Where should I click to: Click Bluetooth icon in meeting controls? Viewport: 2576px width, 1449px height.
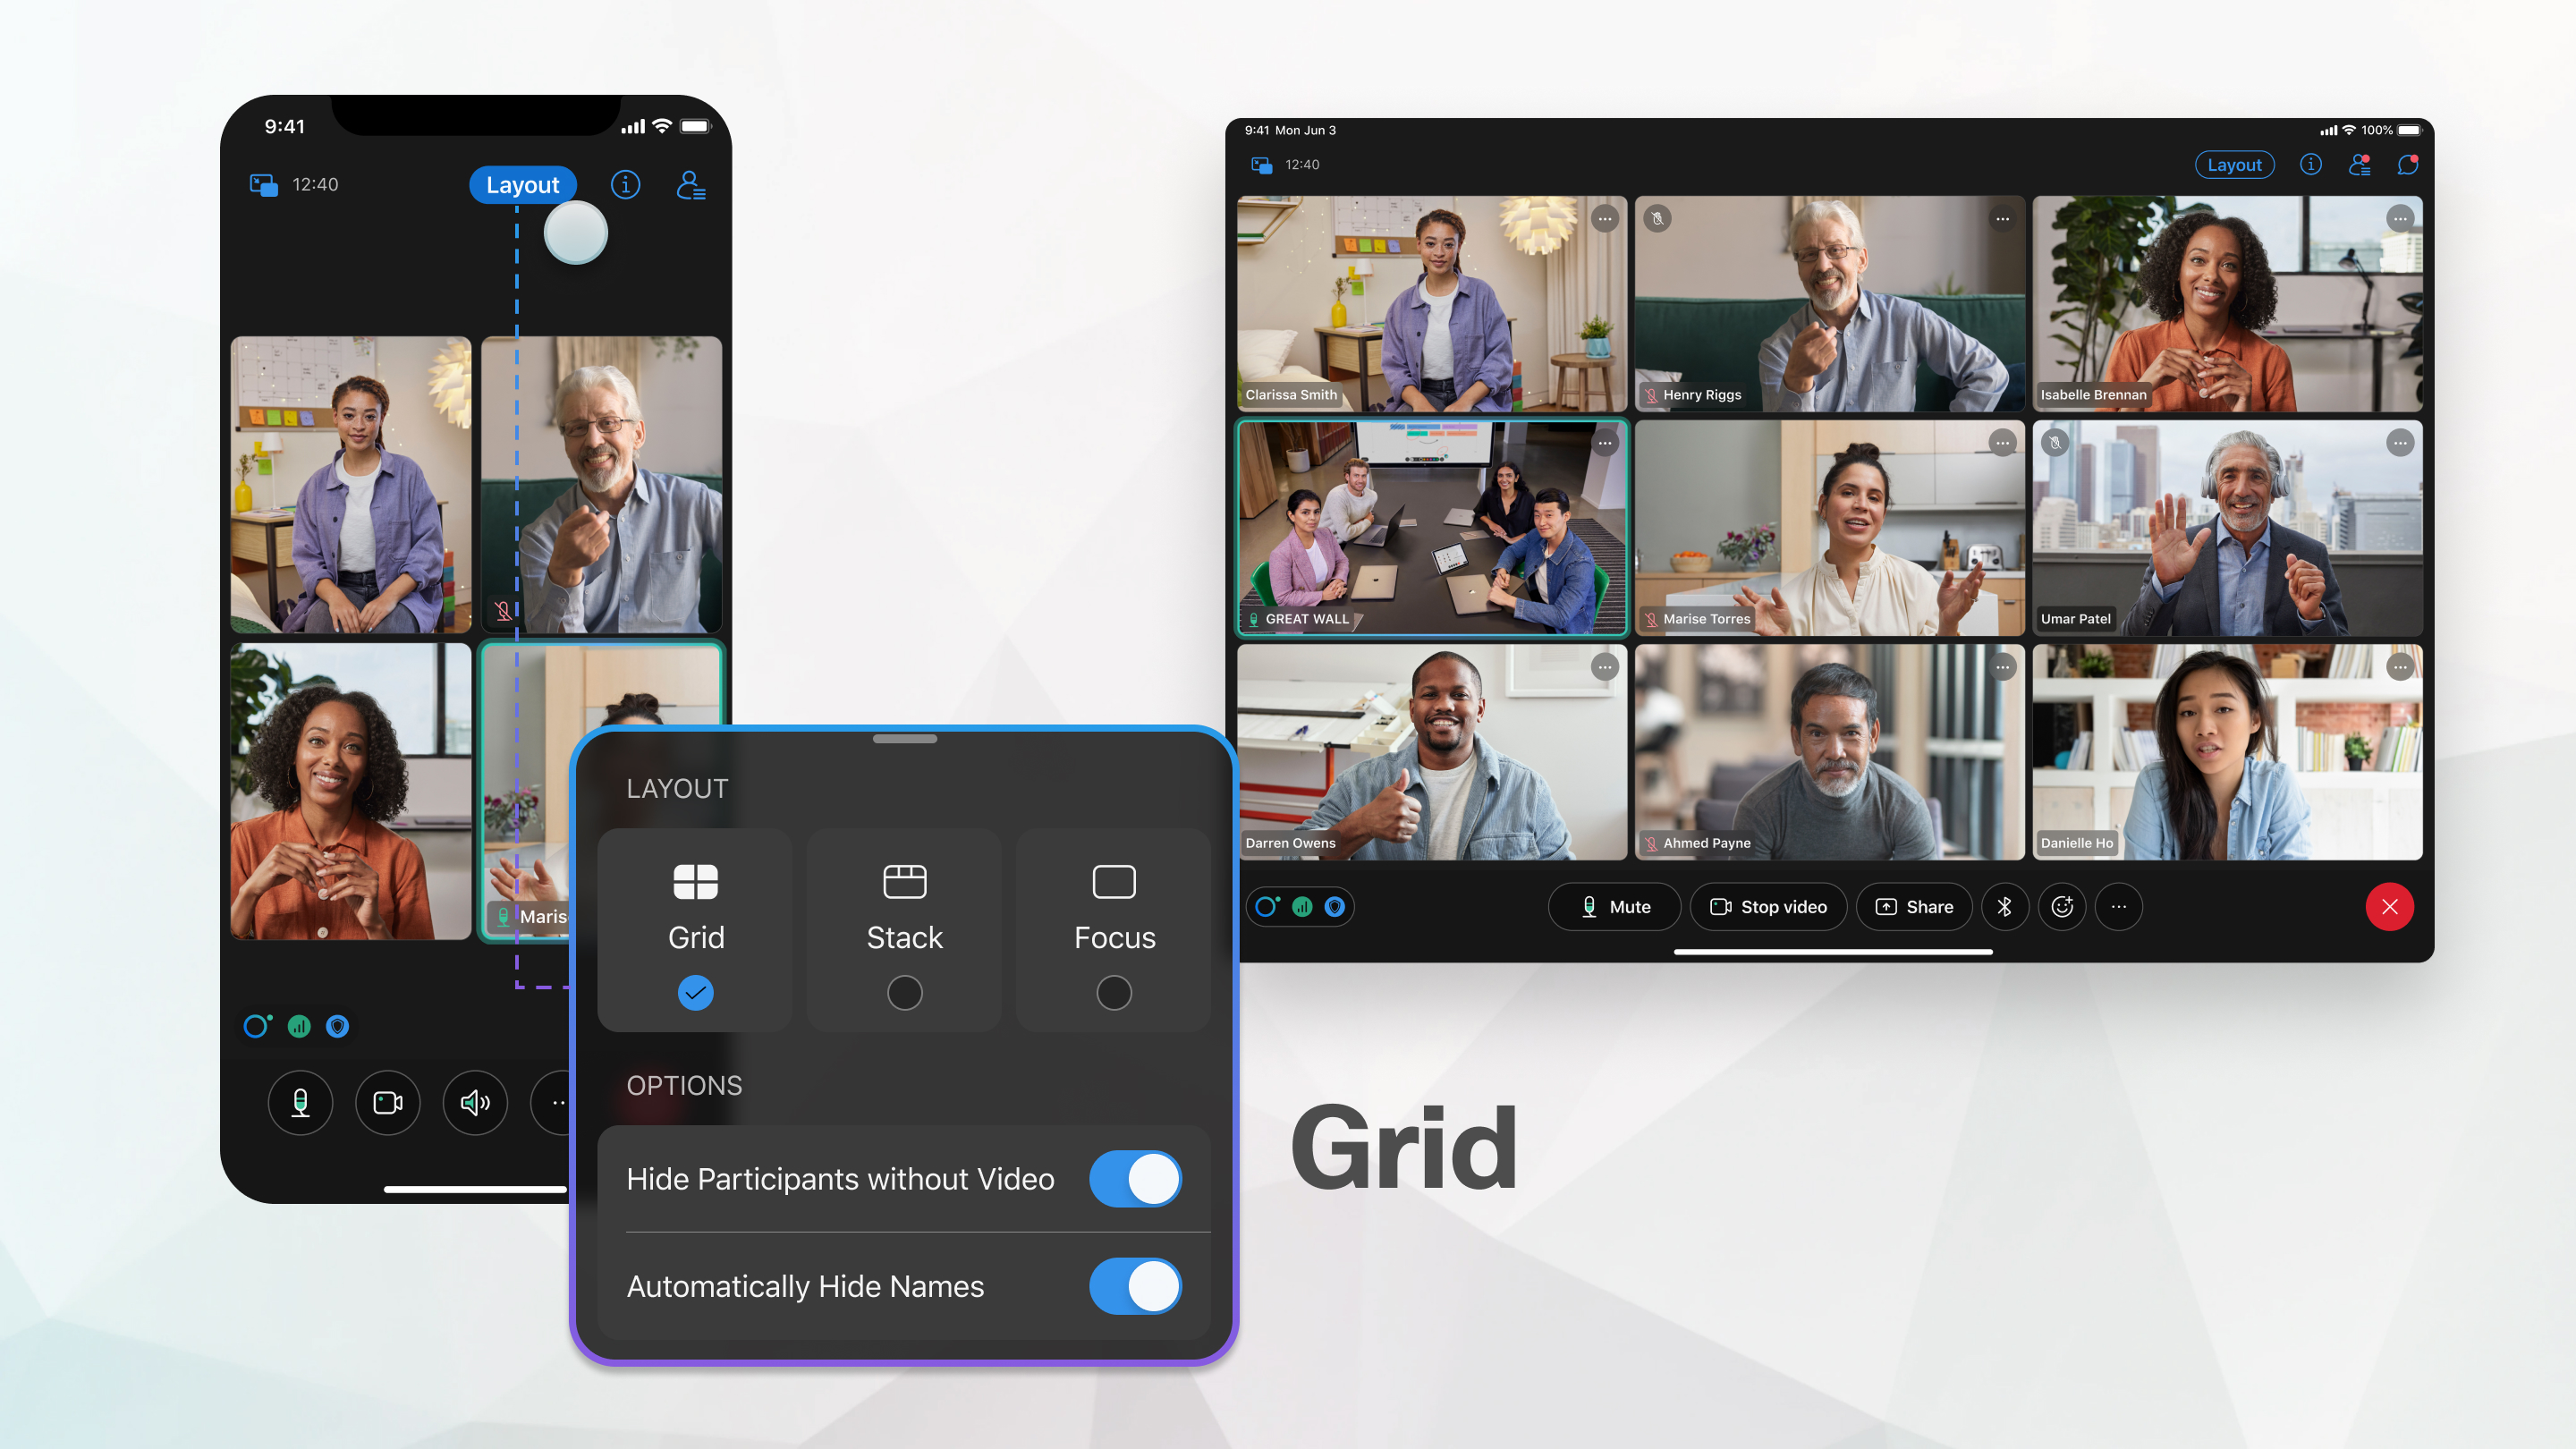point(2003,906)
